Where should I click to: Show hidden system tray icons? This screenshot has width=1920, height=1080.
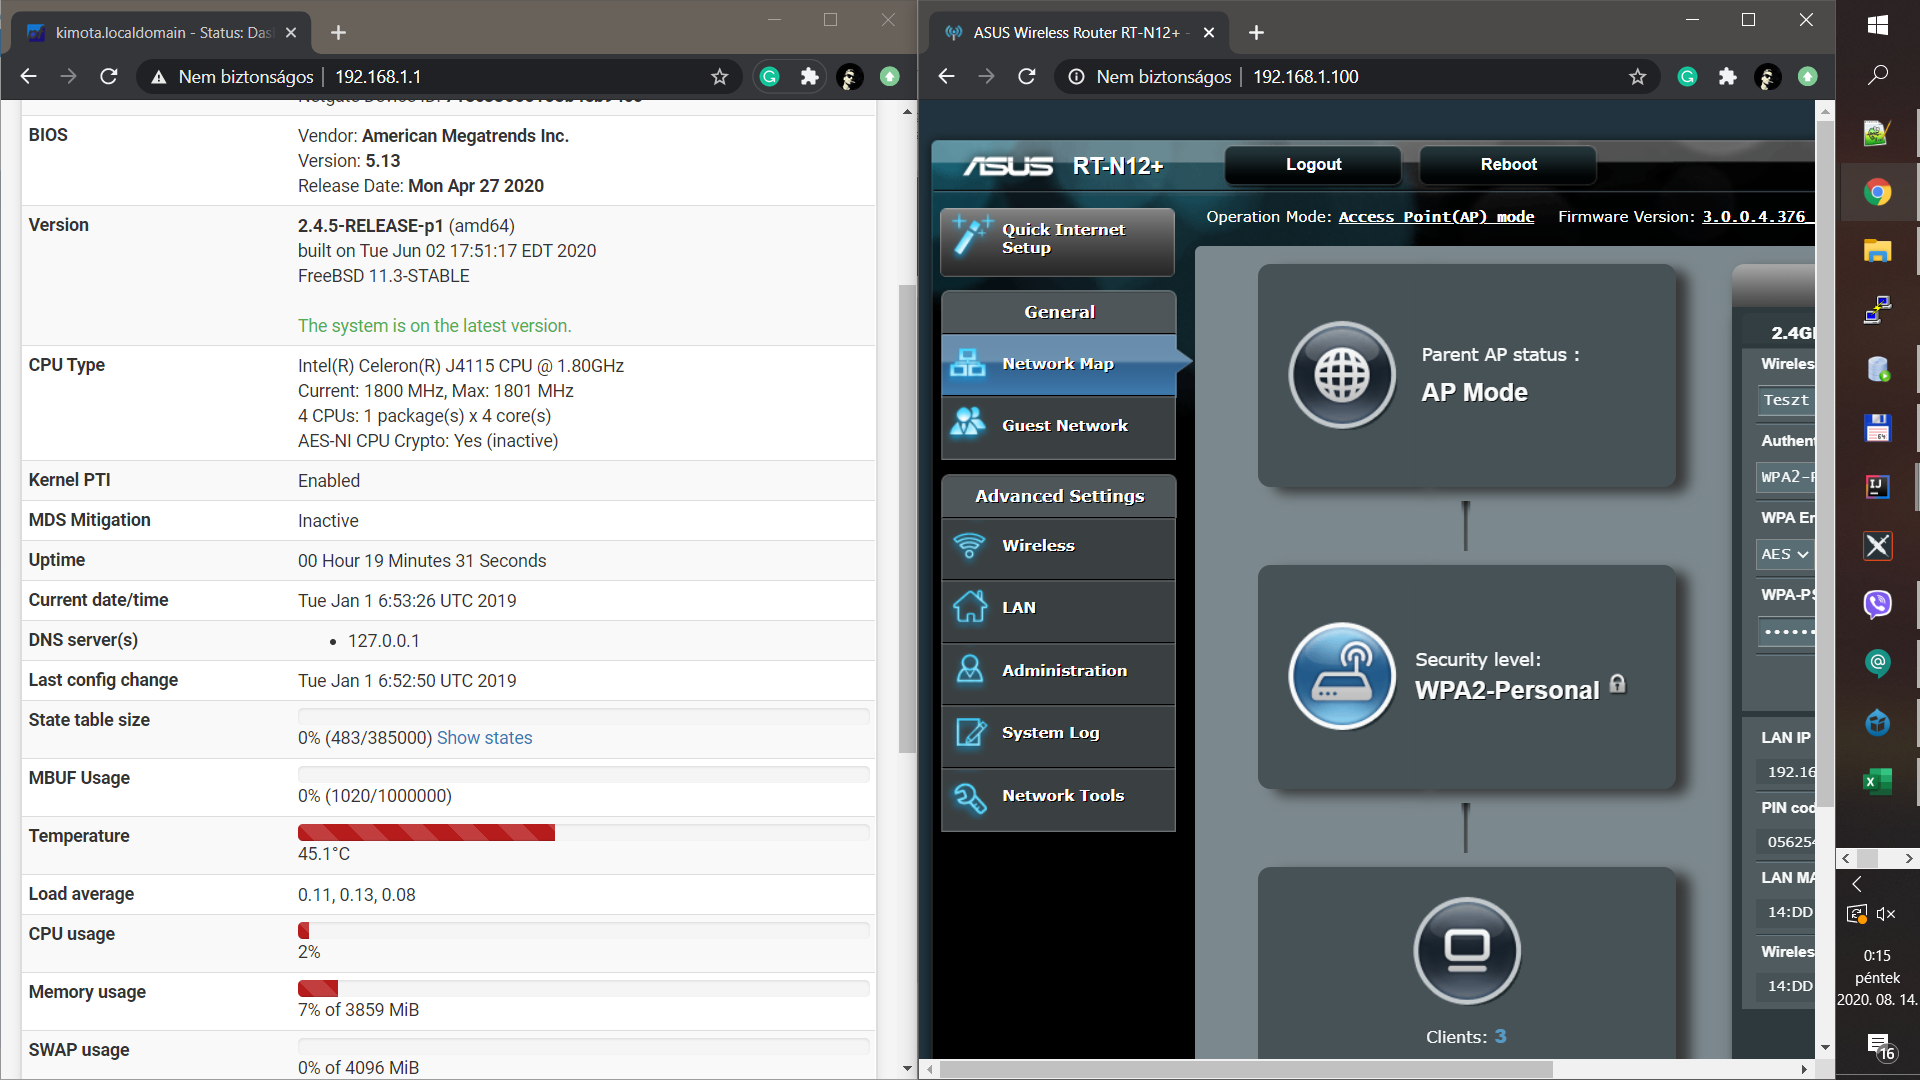1857,884
